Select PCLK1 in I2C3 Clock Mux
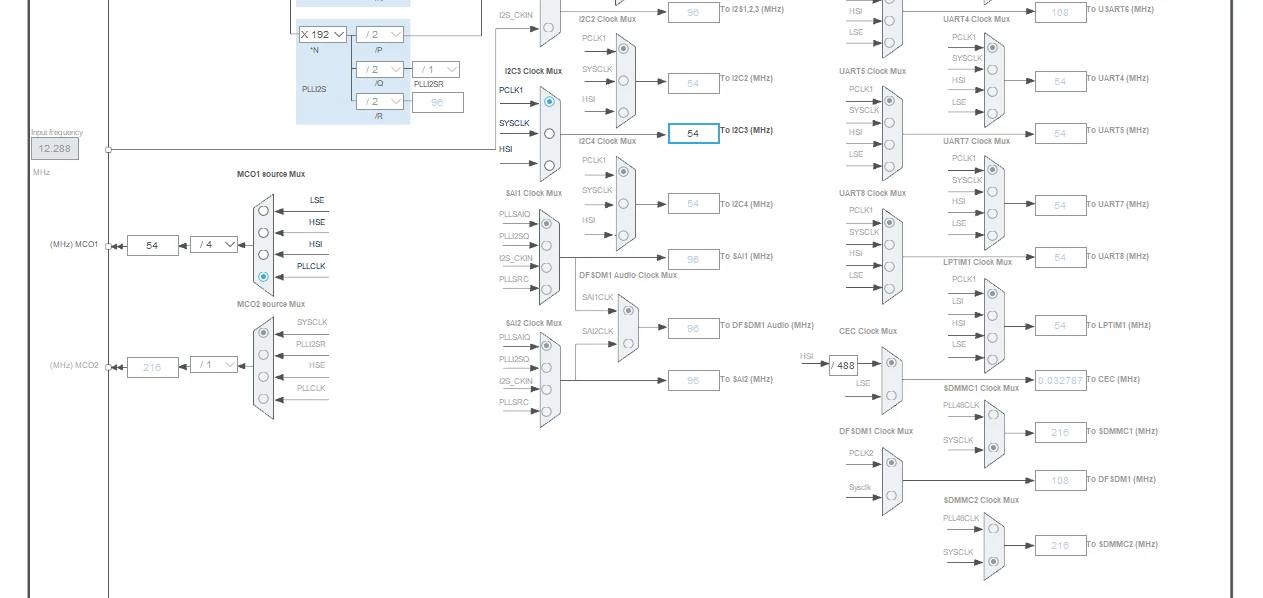The height and width of the screenshot is (598, 1263). tap(549, 102)
